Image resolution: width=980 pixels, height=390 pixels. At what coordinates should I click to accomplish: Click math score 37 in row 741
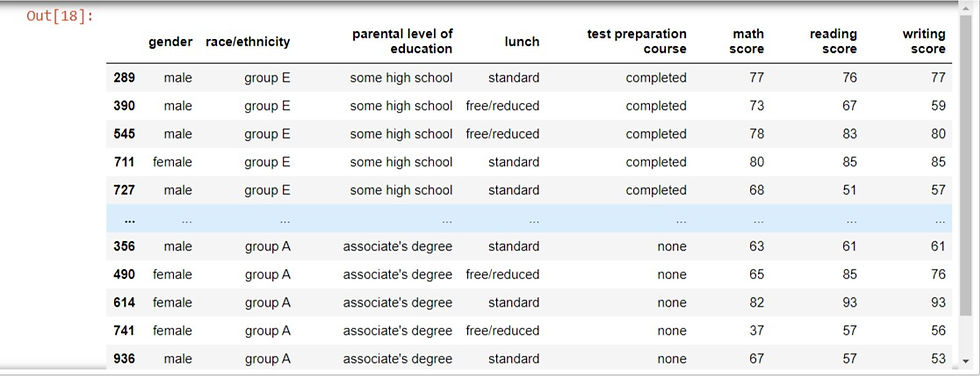tap(756, 331)
